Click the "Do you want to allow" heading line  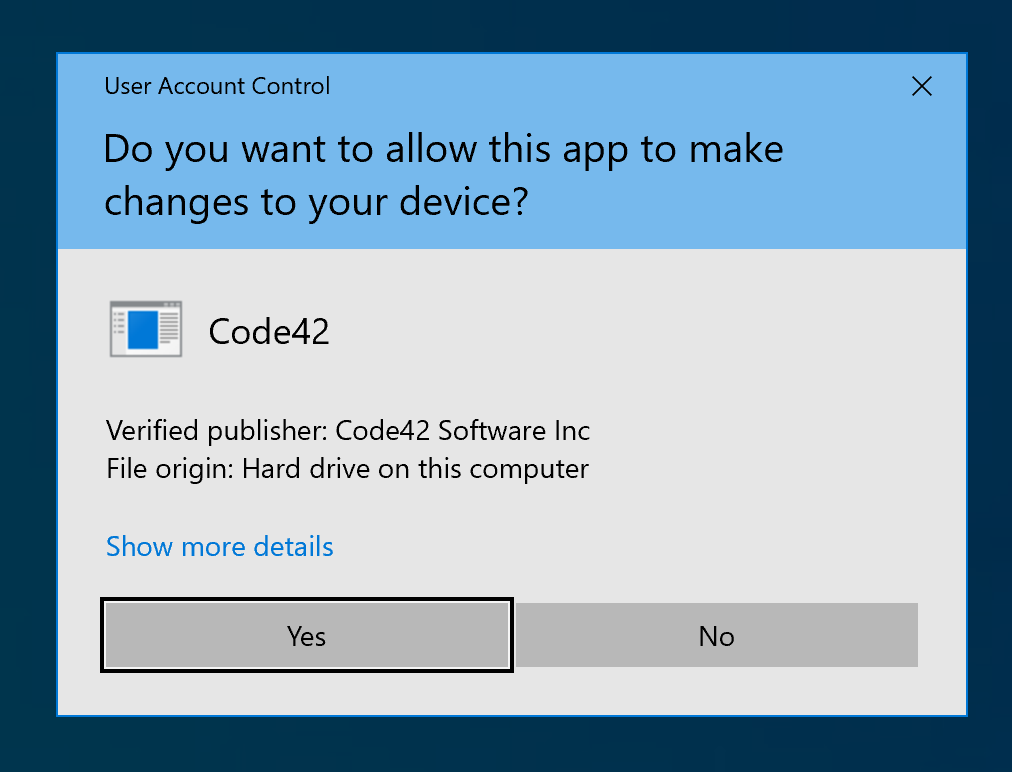(443, 150)
